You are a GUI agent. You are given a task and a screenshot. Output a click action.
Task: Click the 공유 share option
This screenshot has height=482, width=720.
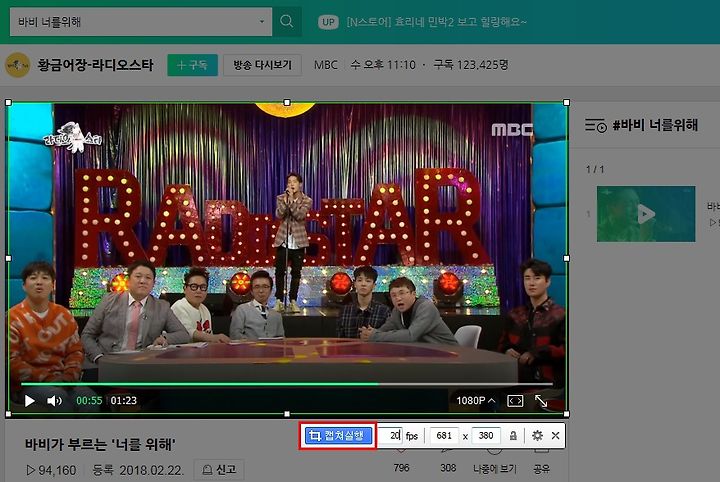pos(541,469)
